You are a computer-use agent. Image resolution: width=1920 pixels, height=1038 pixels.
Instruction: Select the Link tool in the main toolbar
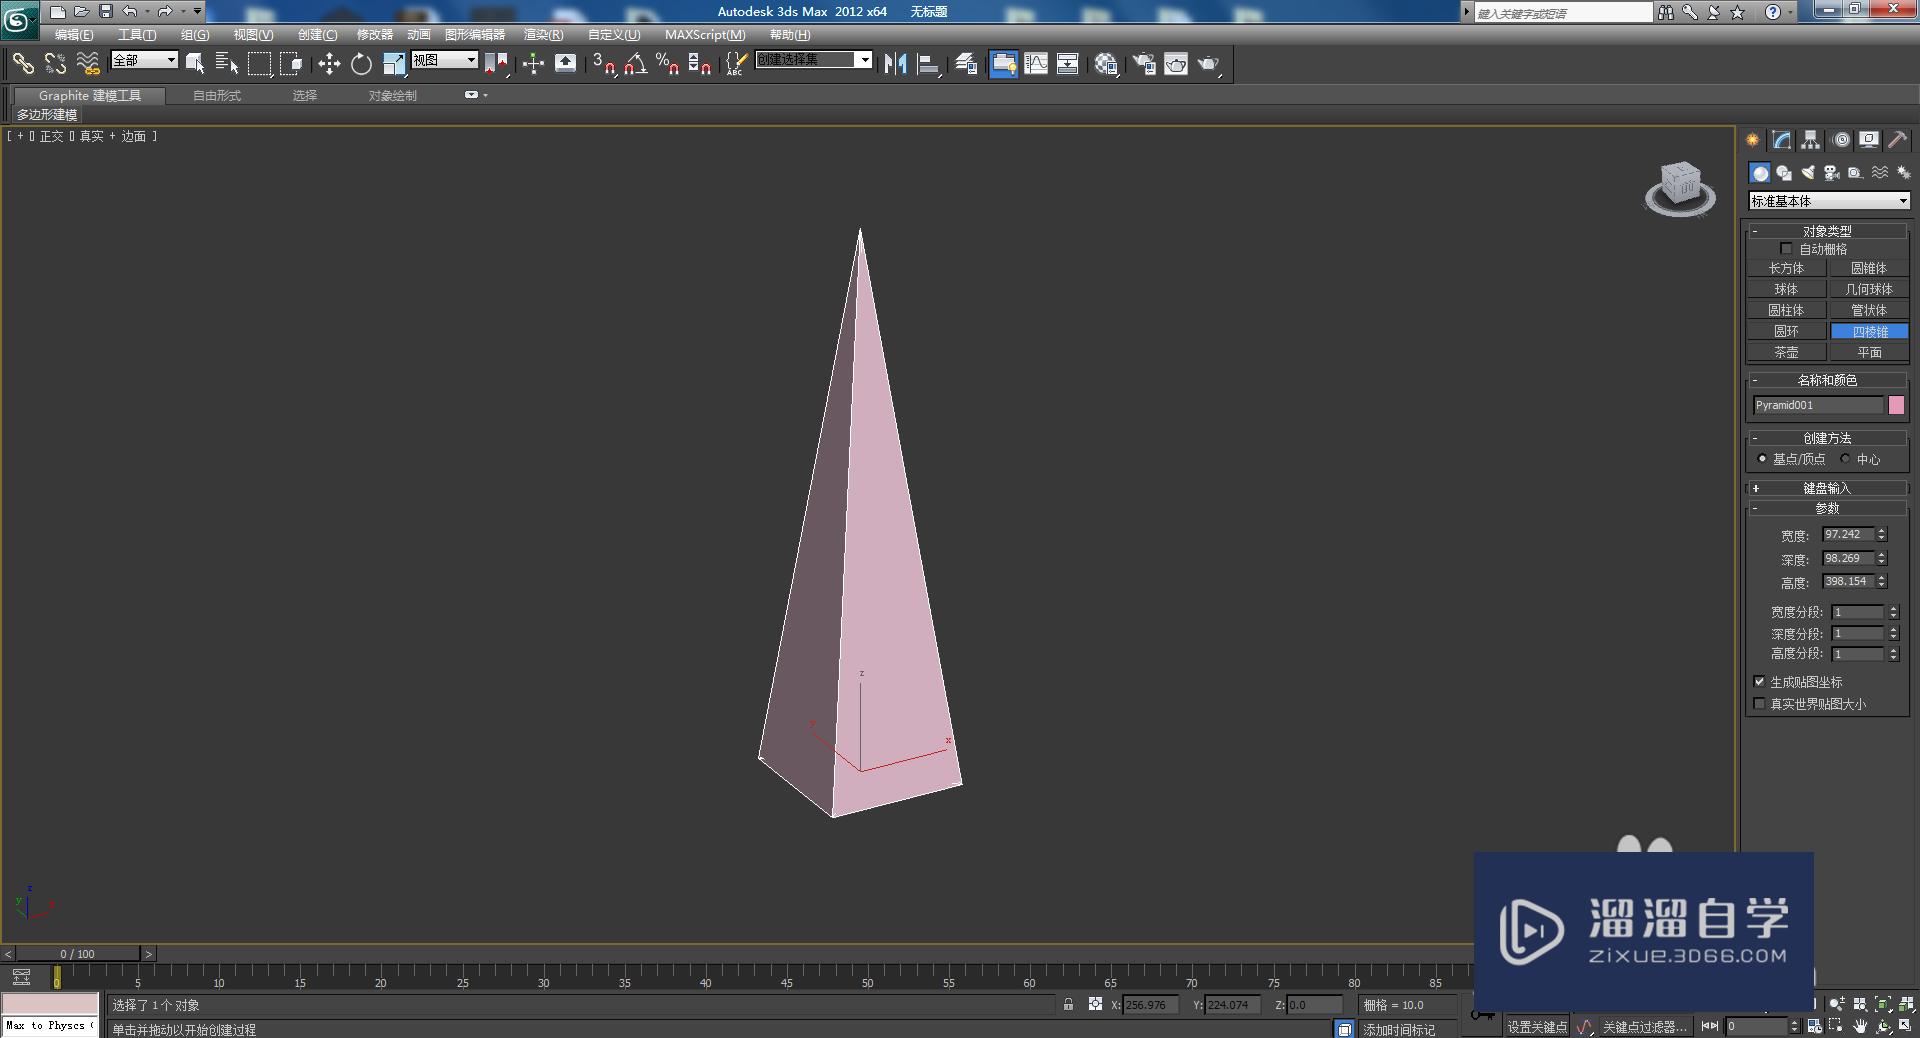[x=22, y=64]
